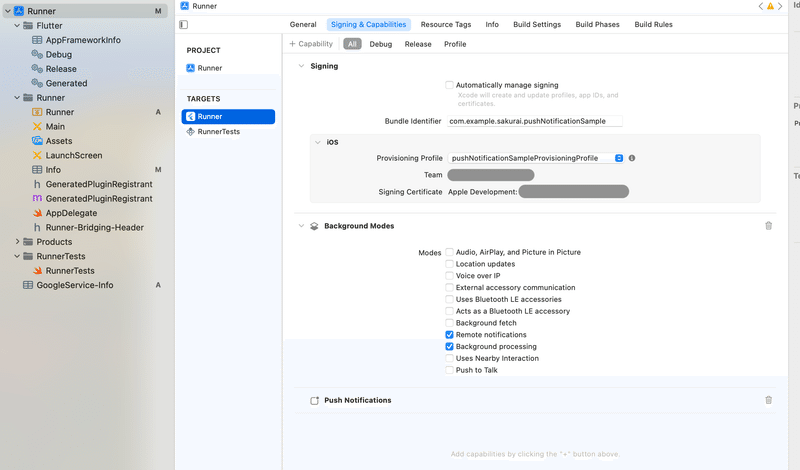Collapse the Flutter folder

(x=17, y=26)
